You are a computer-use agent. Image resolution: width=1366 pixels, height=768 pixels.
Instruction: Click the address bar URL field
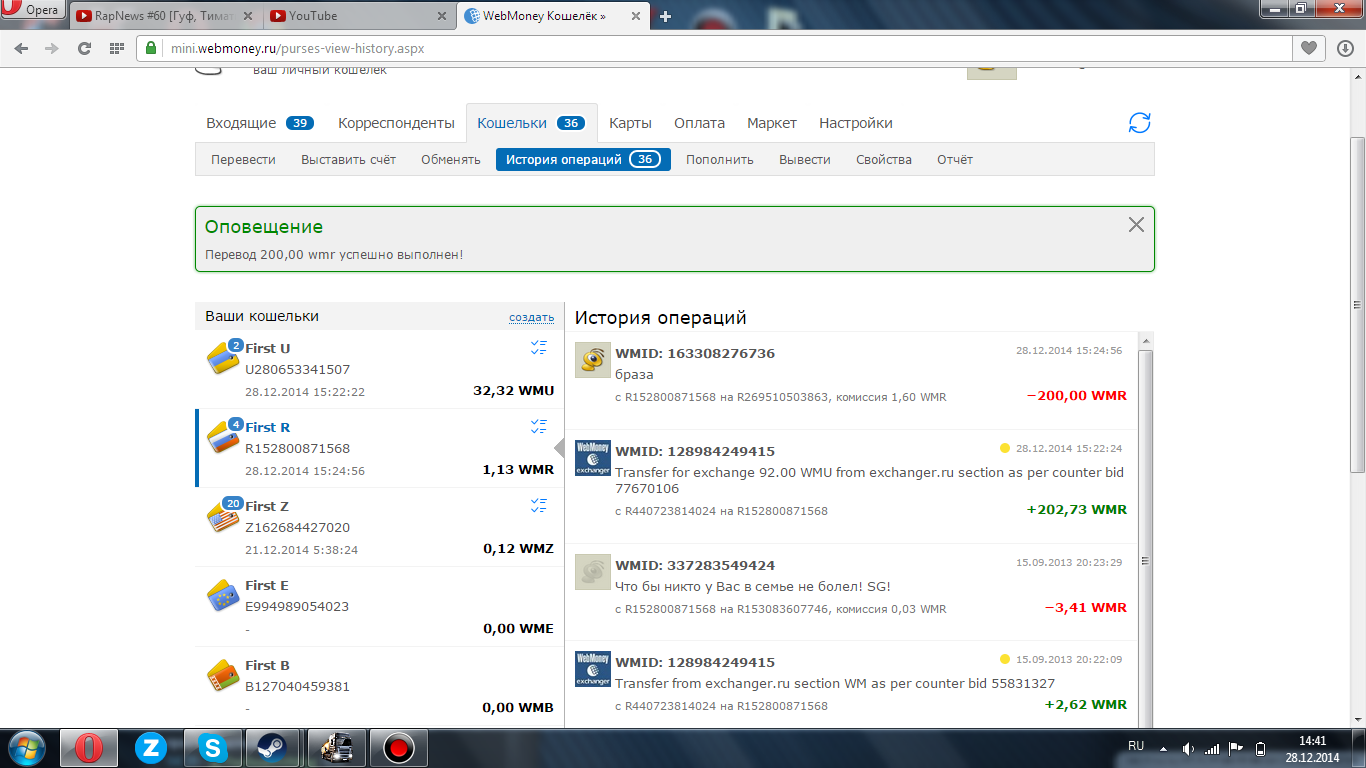coord(714,48)
